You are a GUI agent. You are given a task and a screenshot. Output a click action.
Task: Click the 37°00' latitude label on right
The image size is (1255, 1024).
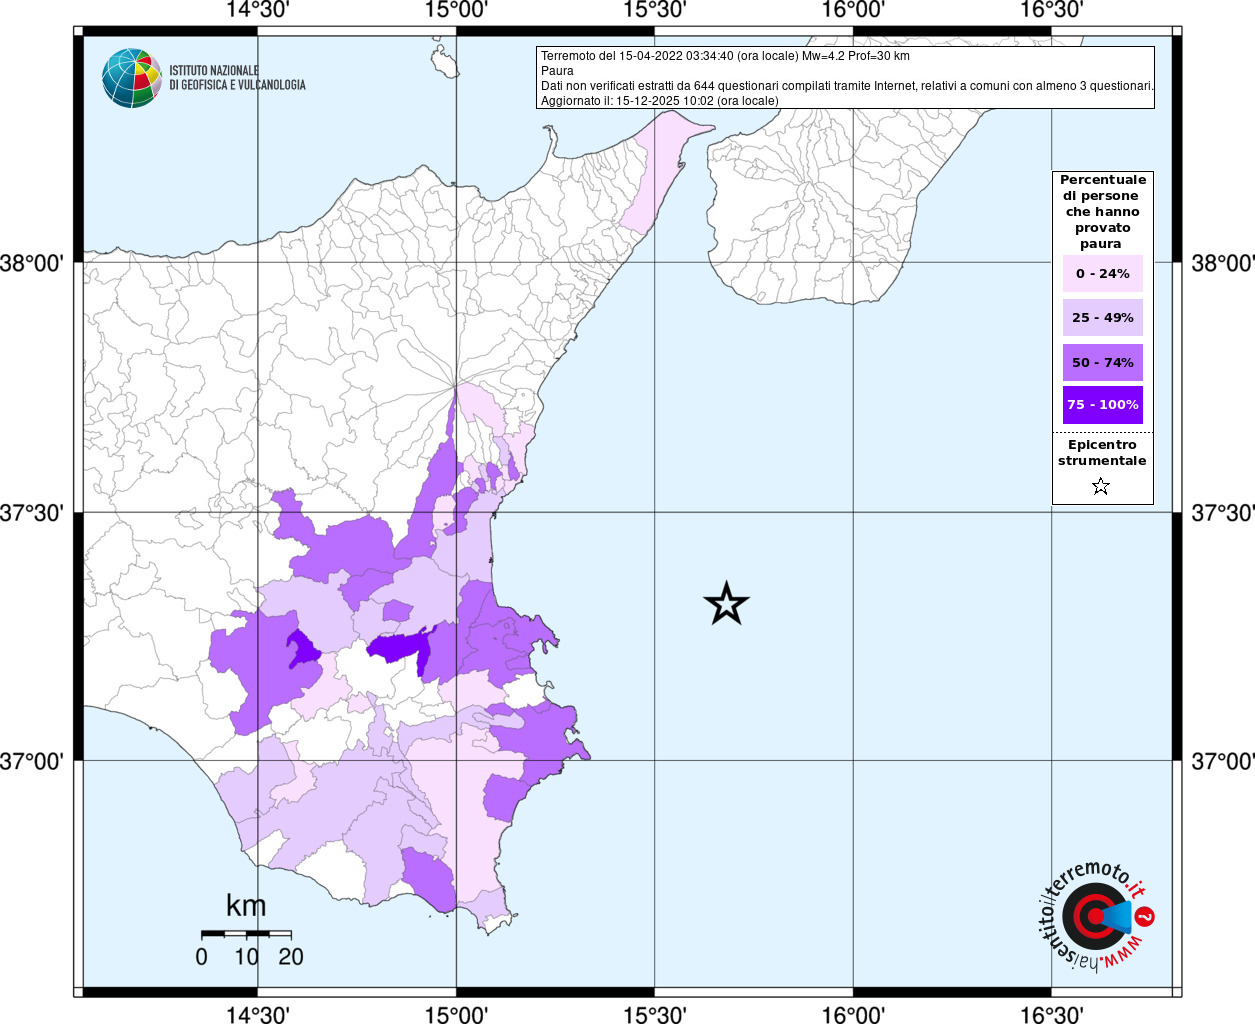(1222, 761)
